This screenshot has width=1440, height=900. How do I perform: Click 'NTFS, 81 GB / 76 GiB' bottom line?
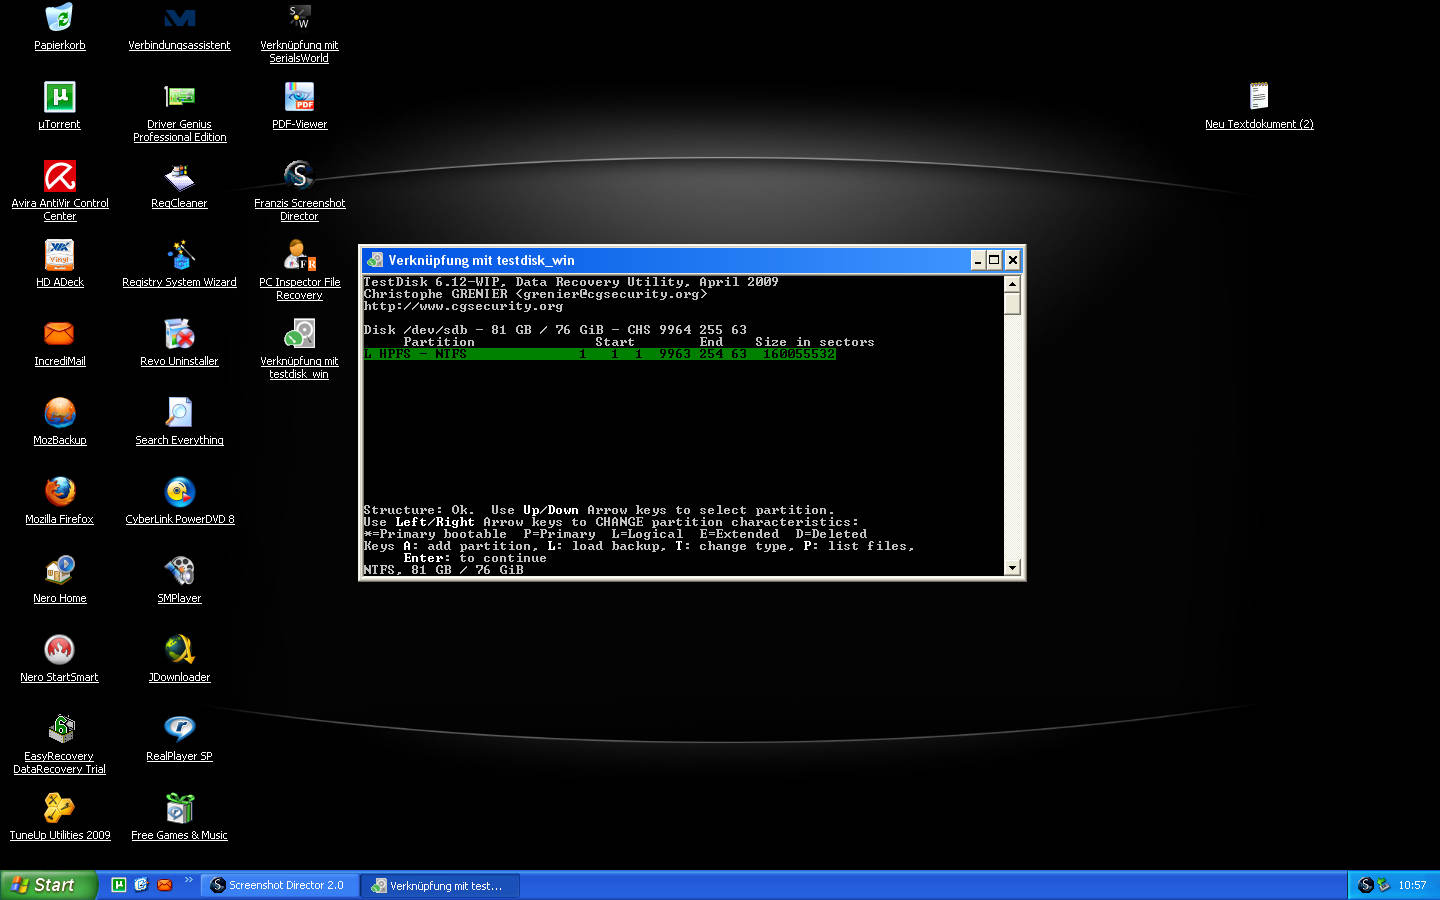443,570
